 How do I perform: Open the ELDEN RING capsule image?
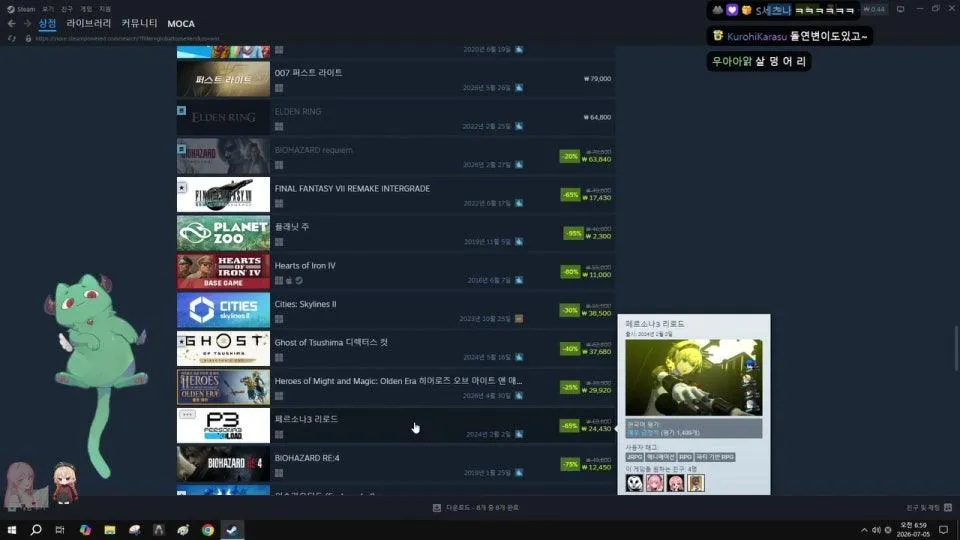pos(223,118)
